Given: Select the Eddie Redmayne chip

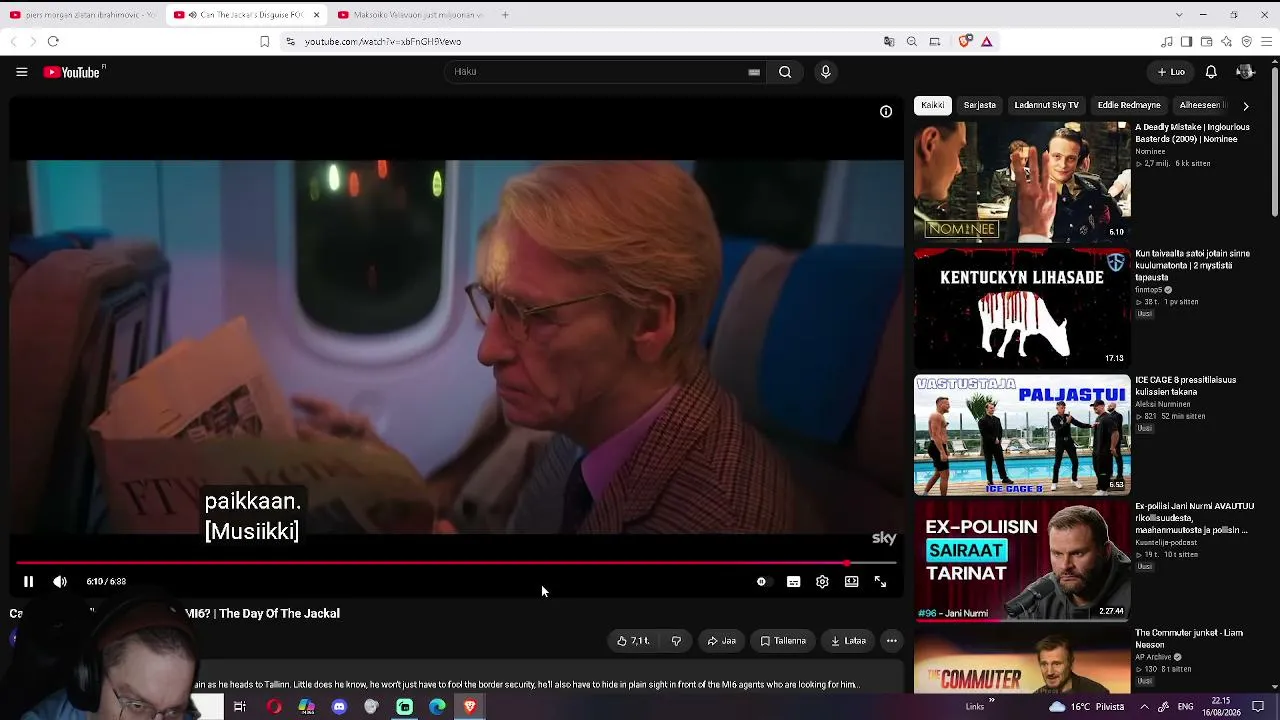Looking at the screenshot, I should pos(1129,105).
